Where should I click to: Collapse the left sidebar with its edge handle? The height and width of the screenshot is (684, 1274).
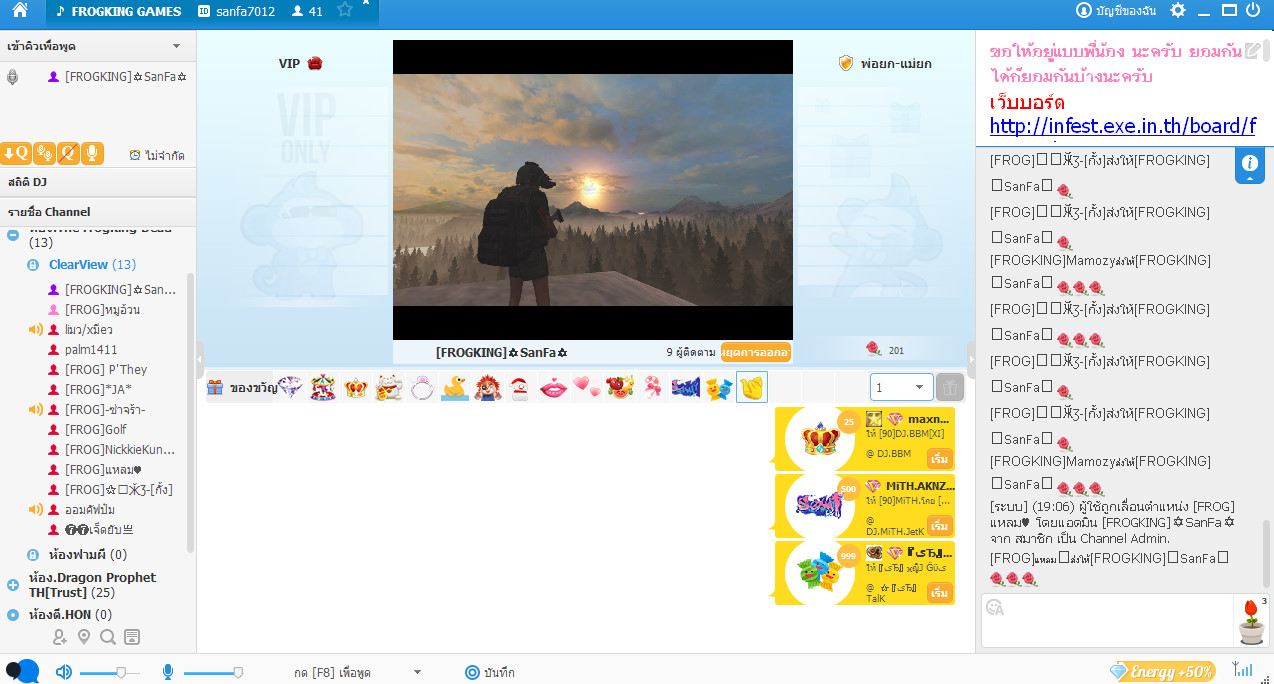[x=200, y=359]
